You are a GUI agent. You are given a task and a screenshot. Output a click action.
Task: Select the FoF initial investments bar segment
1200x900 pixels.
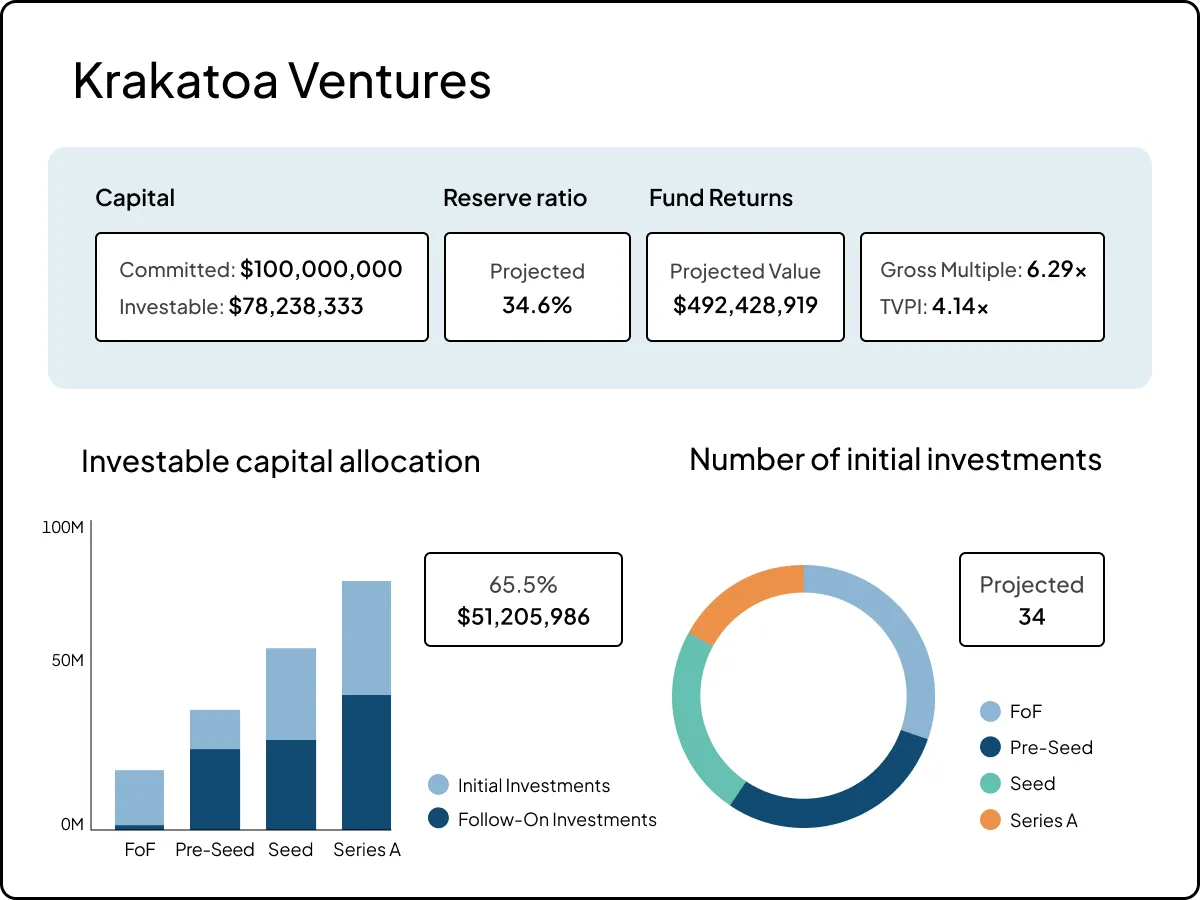pyautogui.click(x=140, y=797)
